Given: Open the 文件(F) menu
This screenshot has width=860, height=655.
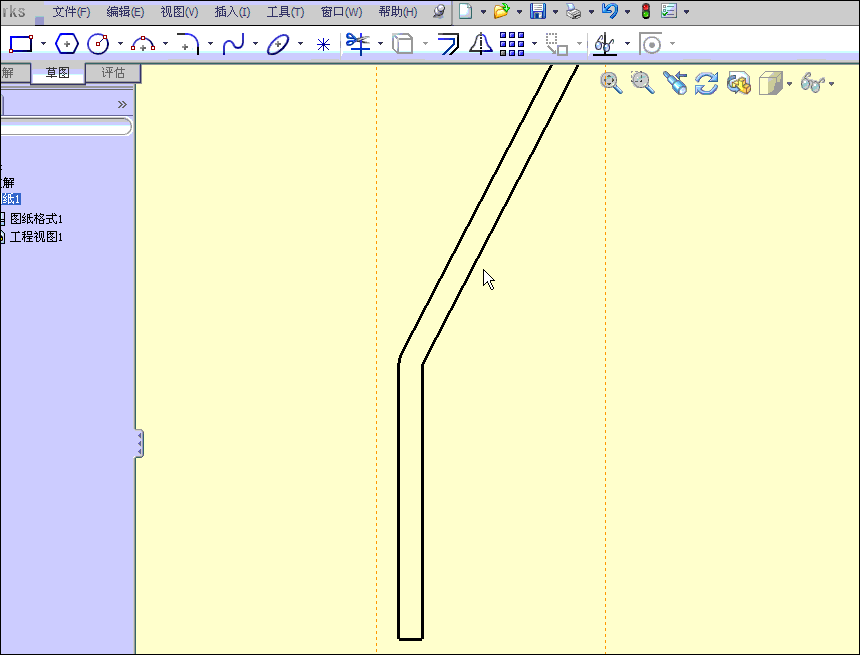Looking at the screenshot, I should pyautogui.click(x=71, y=12).
